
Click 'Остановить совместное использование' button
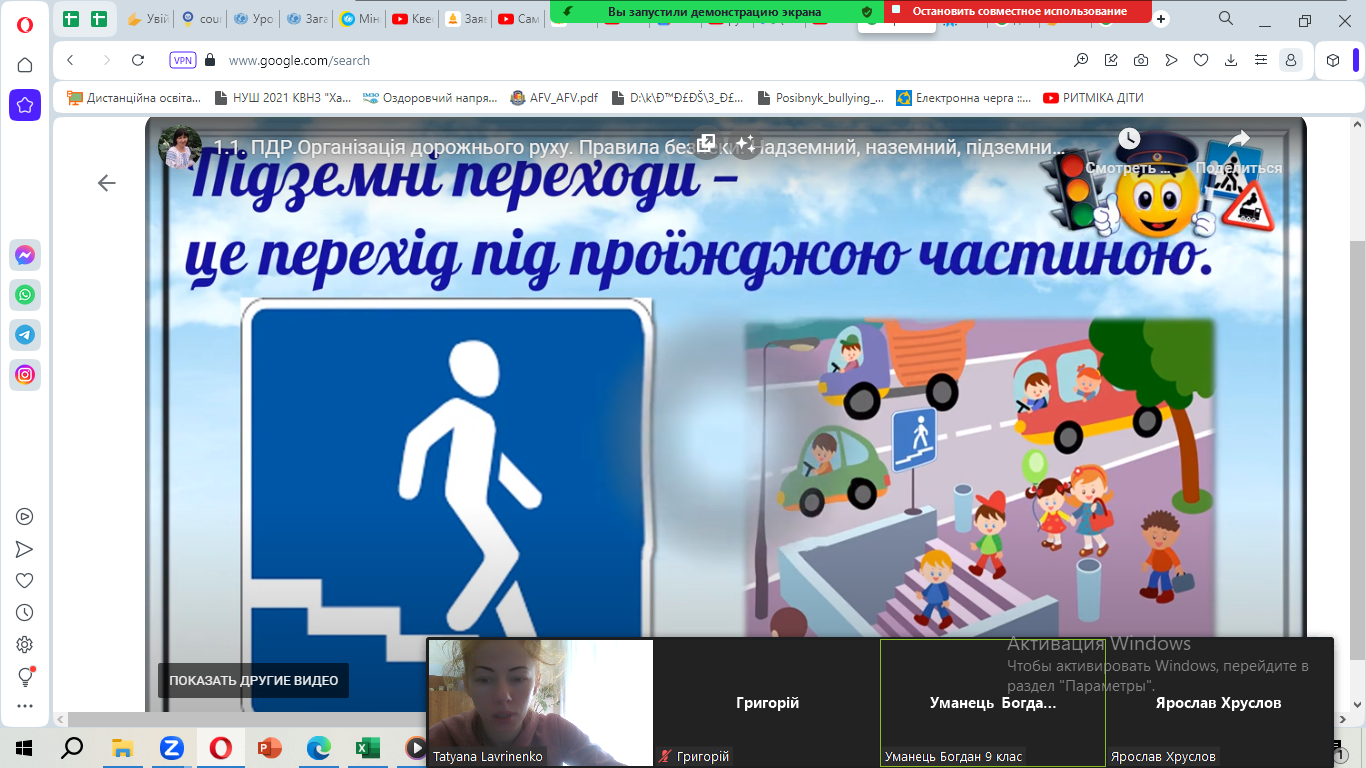pos(1017,11)
